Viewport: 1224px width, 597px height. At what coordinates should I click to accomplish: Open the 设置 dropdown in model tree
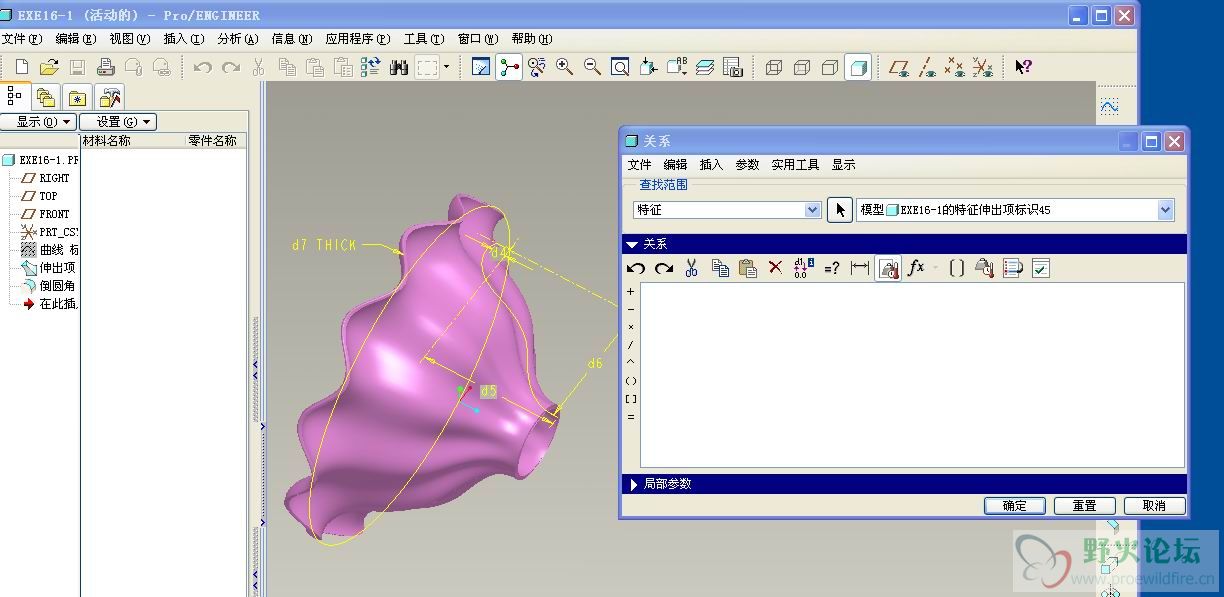[118, 122]
